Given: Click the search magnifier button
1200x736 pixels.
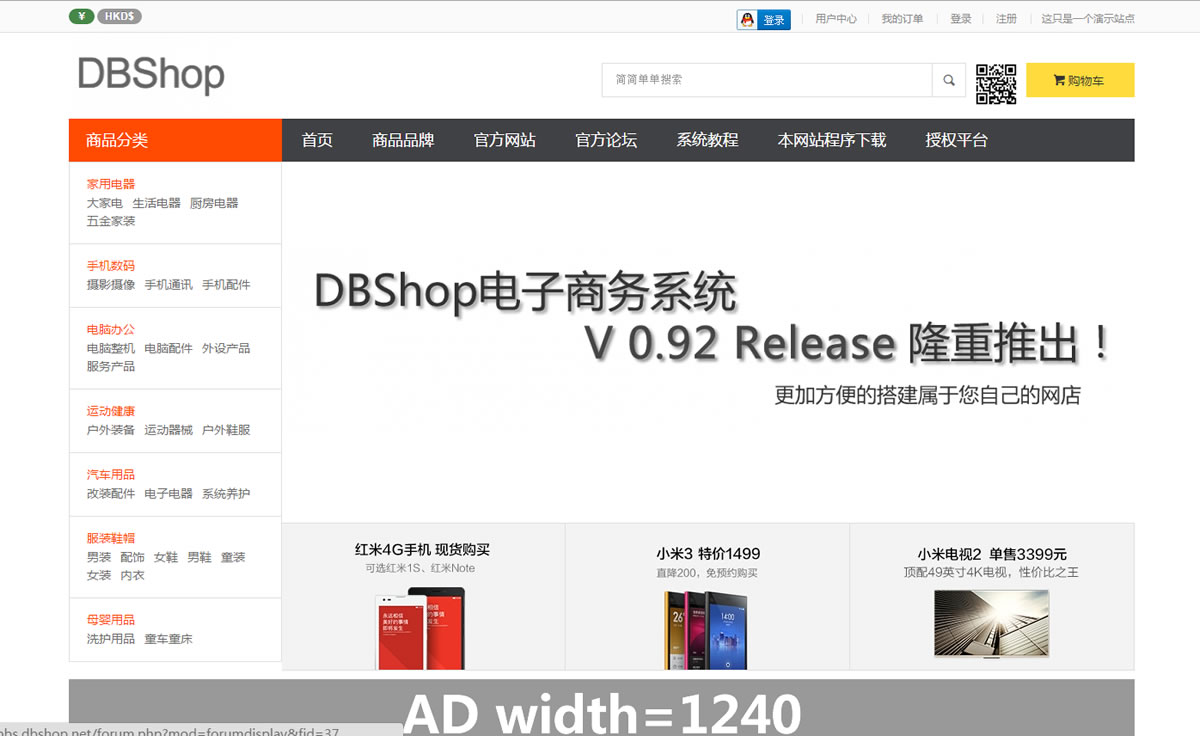Looking at the screenshot, I should click(x=948, y=80).
